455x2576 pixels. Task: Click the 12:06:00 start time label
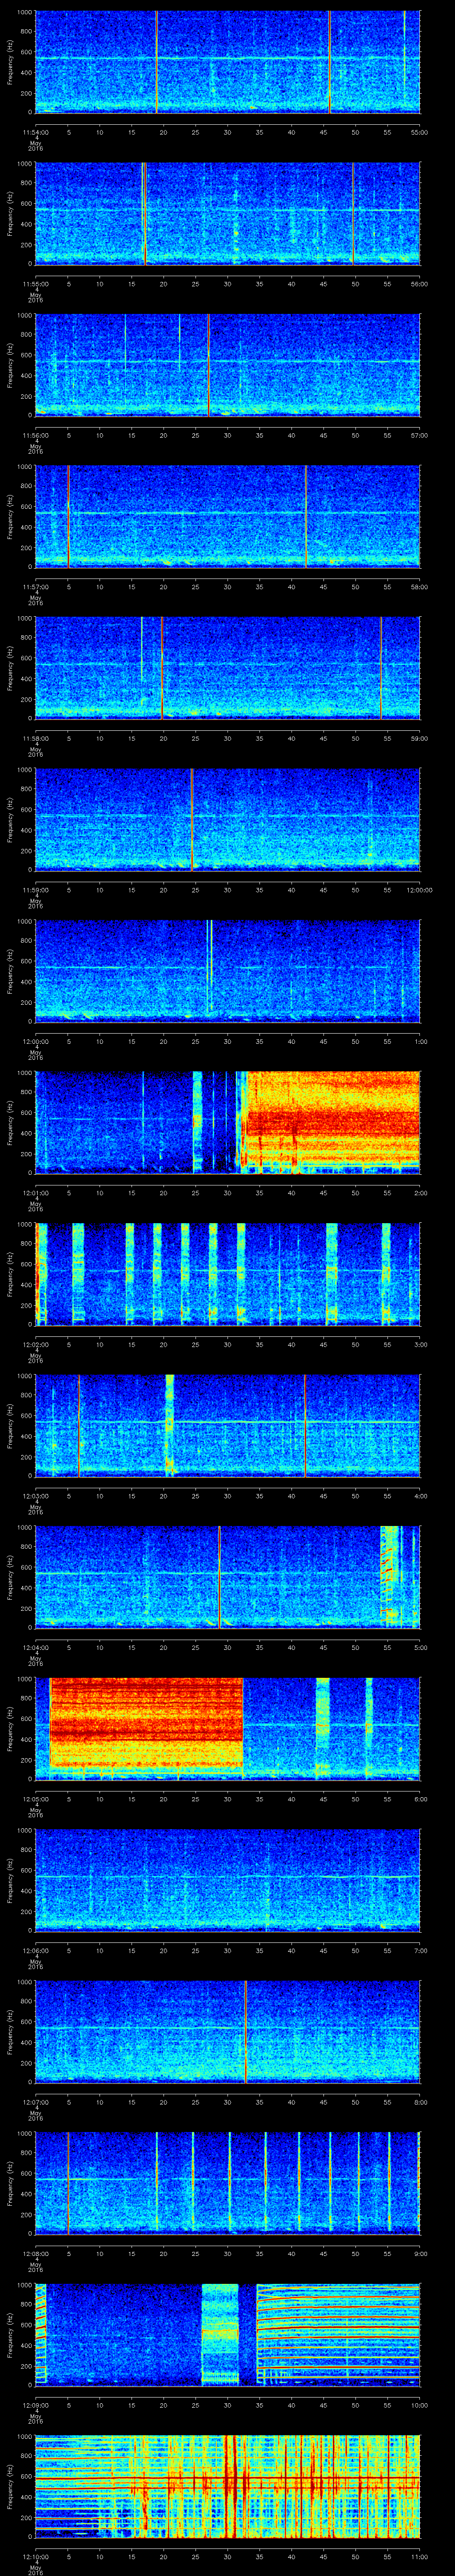[x=36, y=1951]
